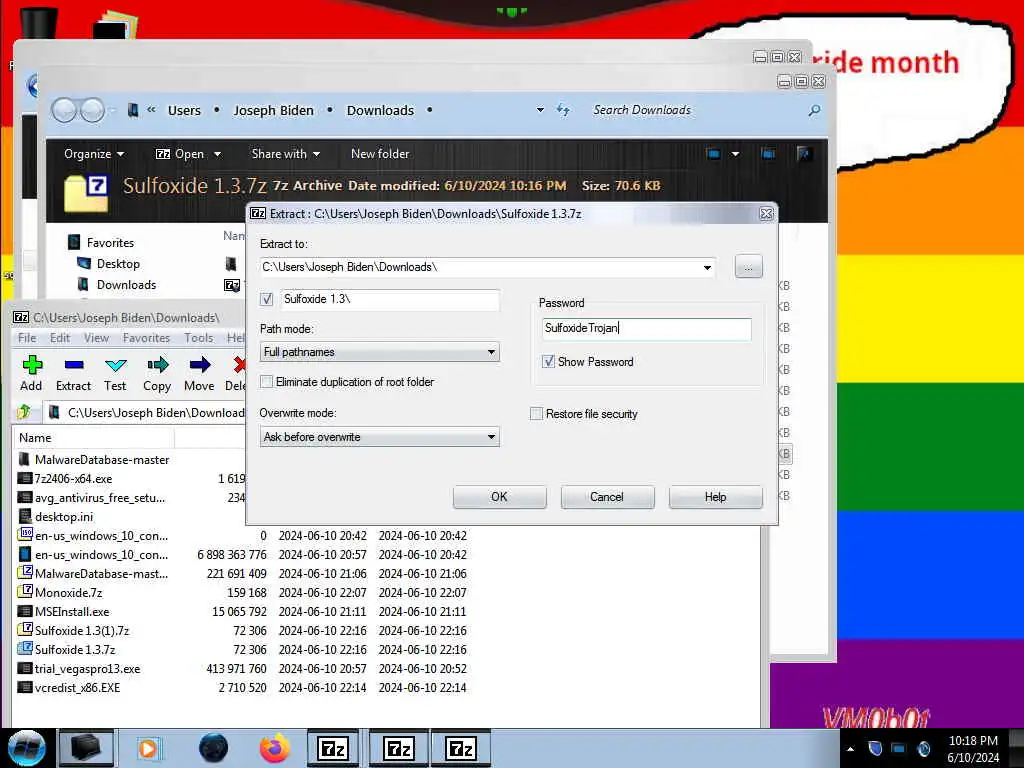Click the refresh arrows in Explorer address bar

(563, 110)
